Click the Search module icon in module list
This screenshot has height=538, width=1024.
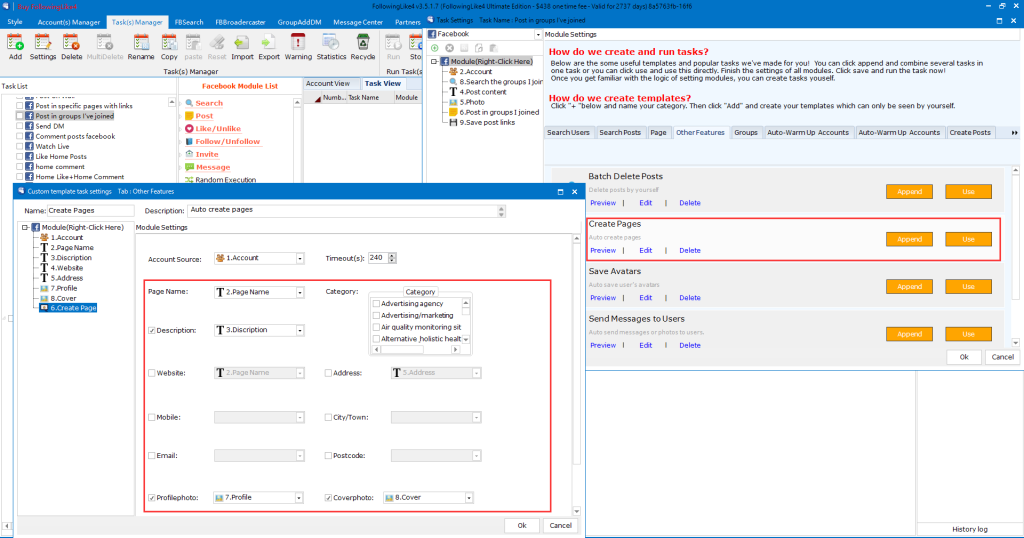(x=189, y=103)
